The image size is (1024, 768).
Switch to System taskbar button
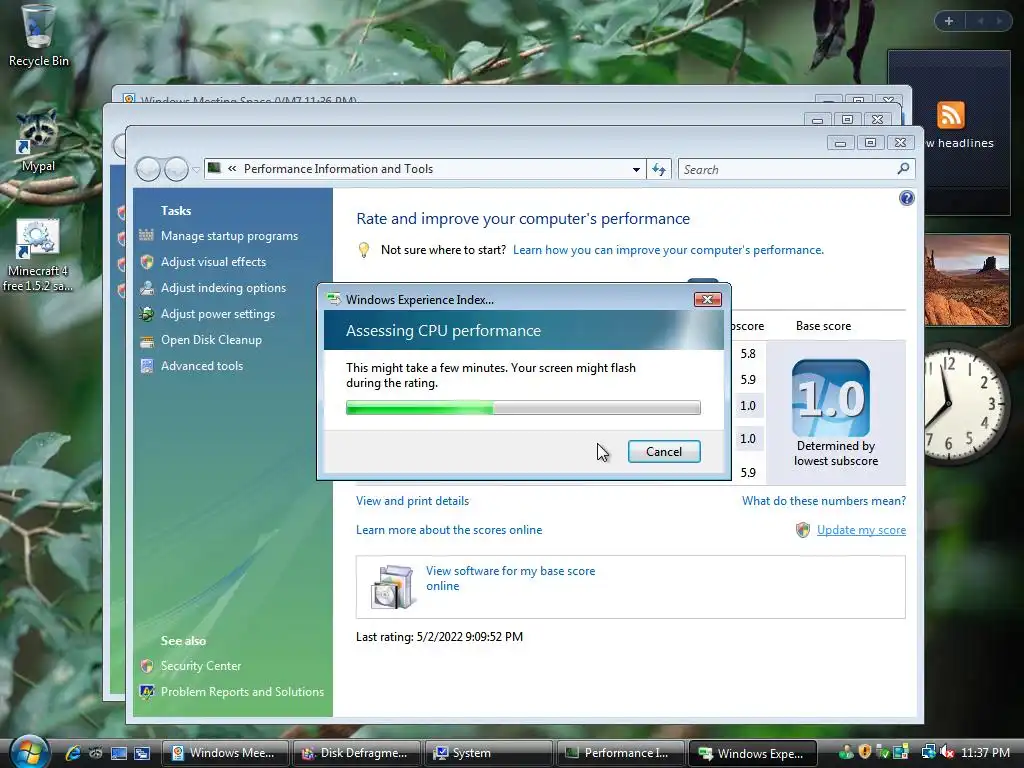[488, 753]
